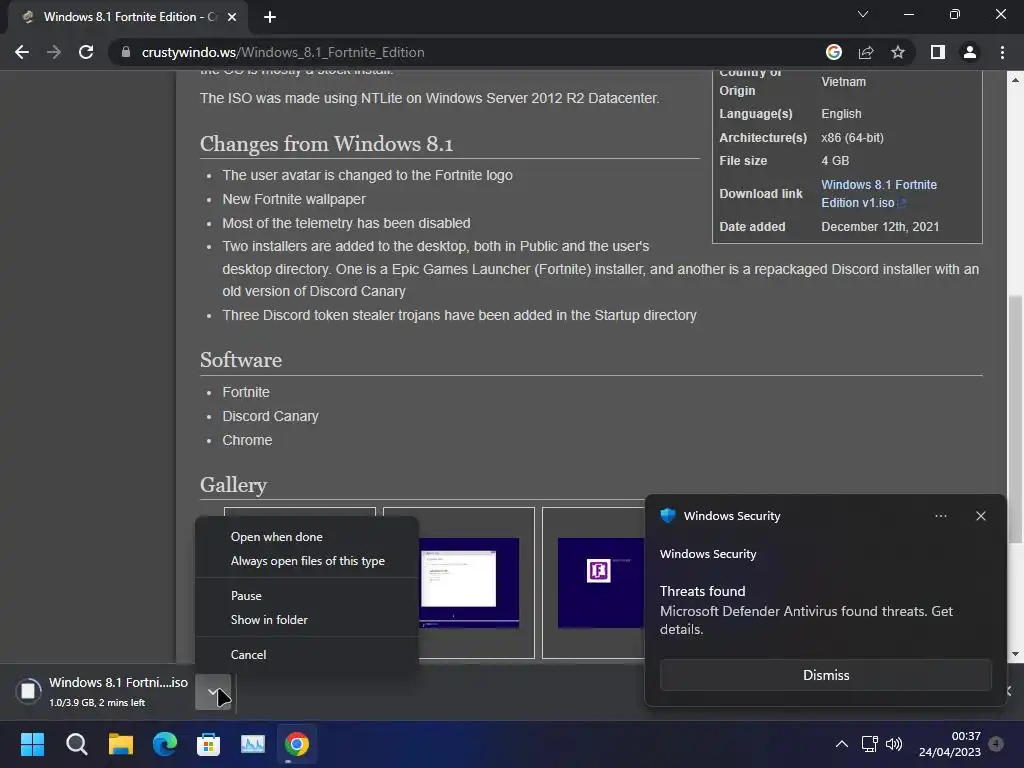Click Threats found message
Screen dimensions: 1024x768
pos(703,591)
